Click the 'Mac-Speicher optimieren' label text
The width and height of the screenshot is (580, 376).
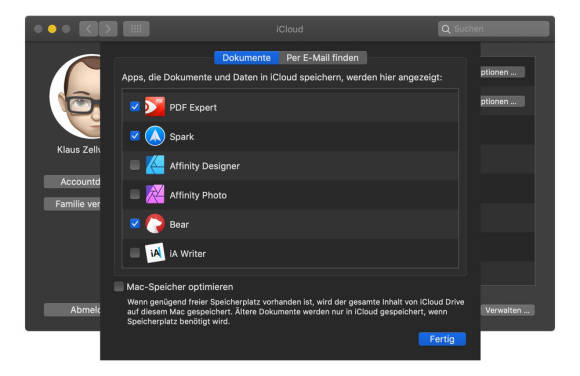(180, 287)
